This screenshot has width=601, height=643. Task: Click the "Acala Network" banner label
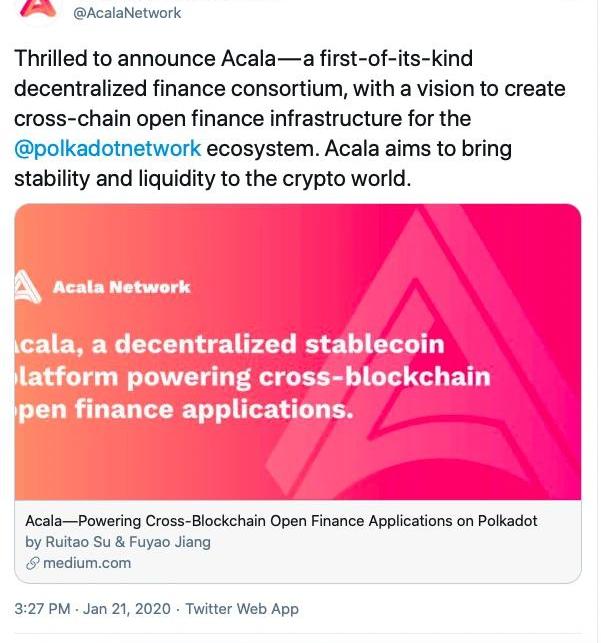point(121,288)
